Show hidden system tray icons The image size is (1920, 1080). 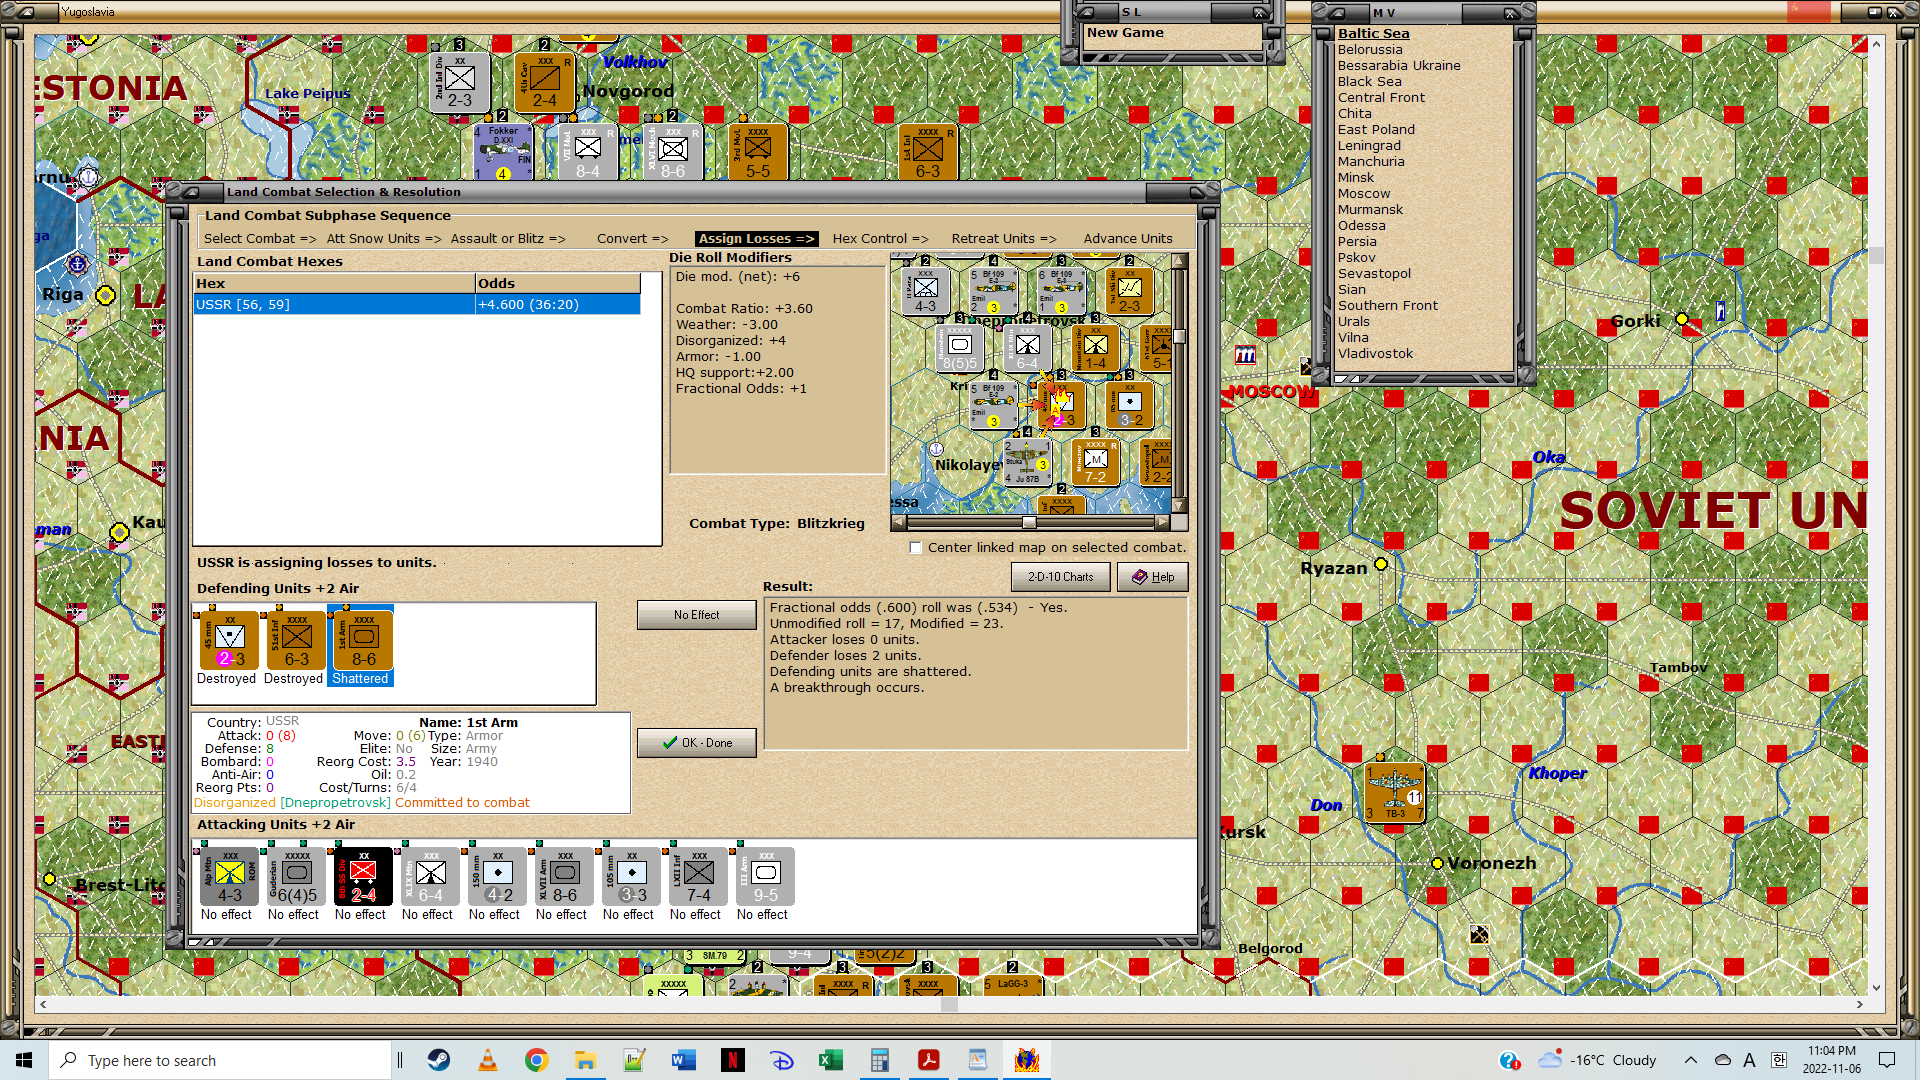click(x=1690, y=1060)
